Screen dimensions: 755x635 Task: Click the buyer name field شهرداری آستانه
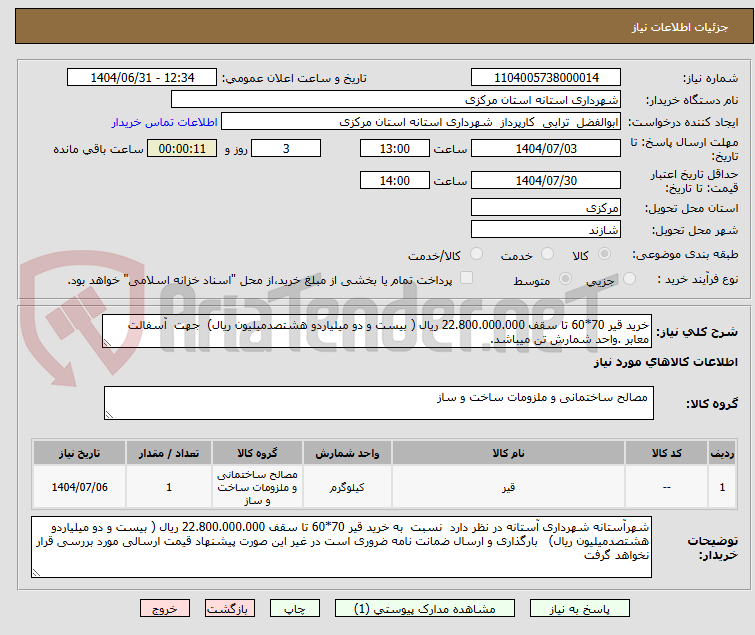pos(395,100)
